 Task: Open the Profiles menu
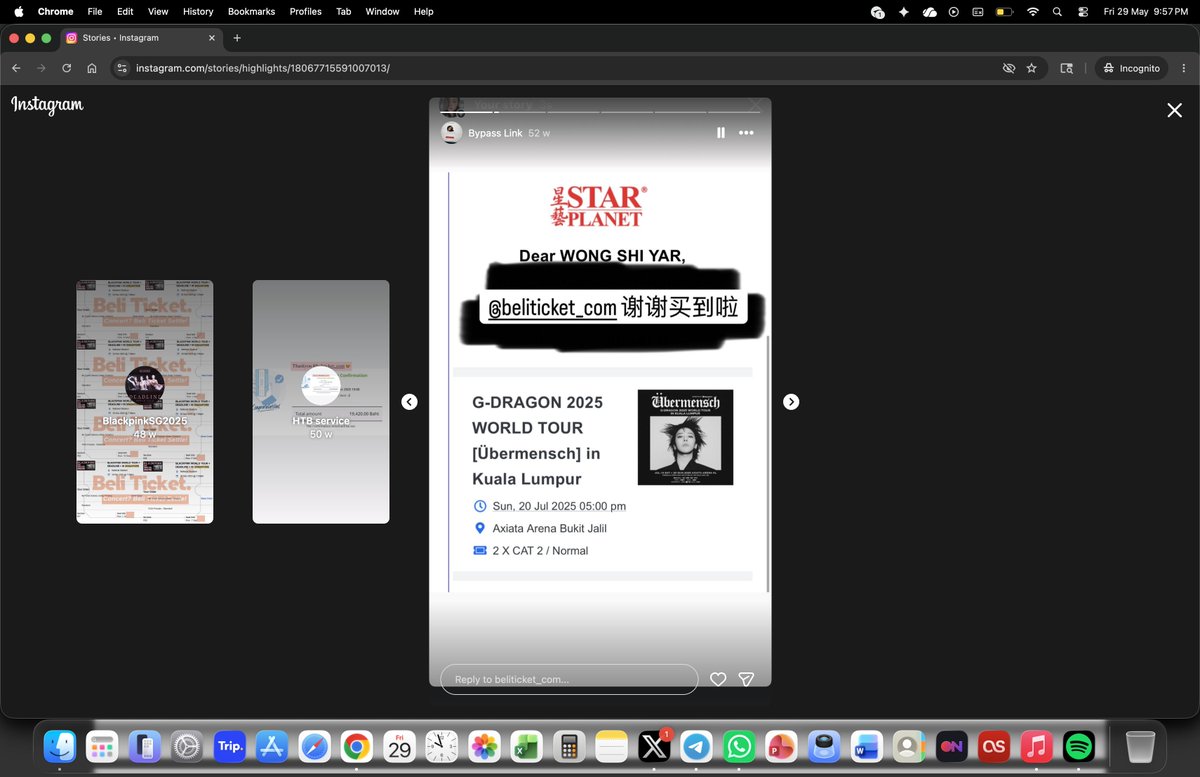(x=305, y=11)
